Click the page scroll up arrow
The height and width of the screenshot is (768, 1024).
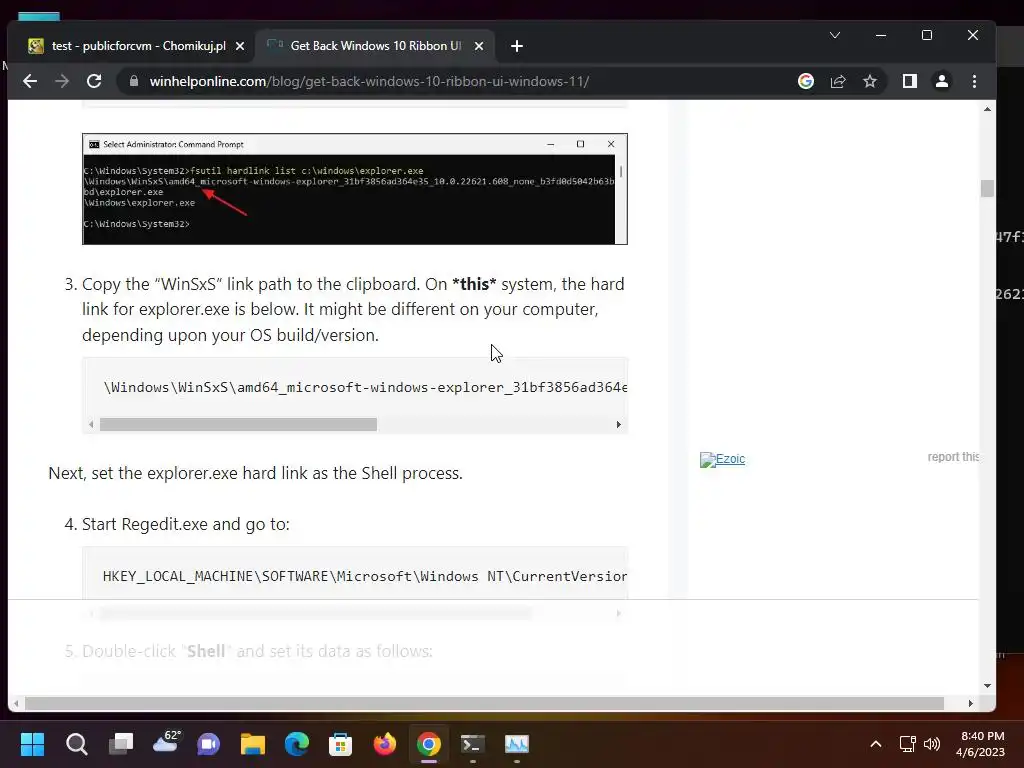tap(987, 109)
